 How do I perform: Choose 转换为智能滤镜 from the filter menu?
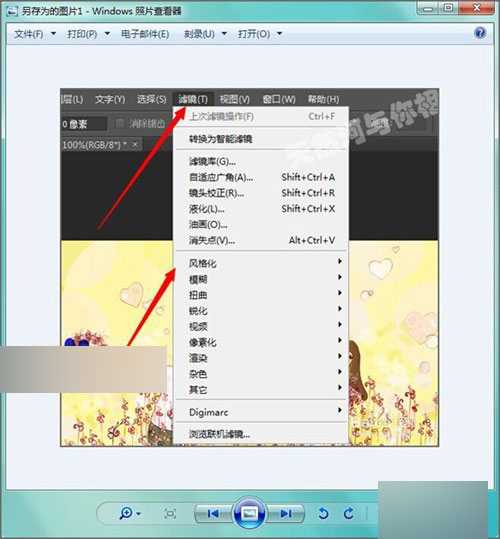pos(262,139)
